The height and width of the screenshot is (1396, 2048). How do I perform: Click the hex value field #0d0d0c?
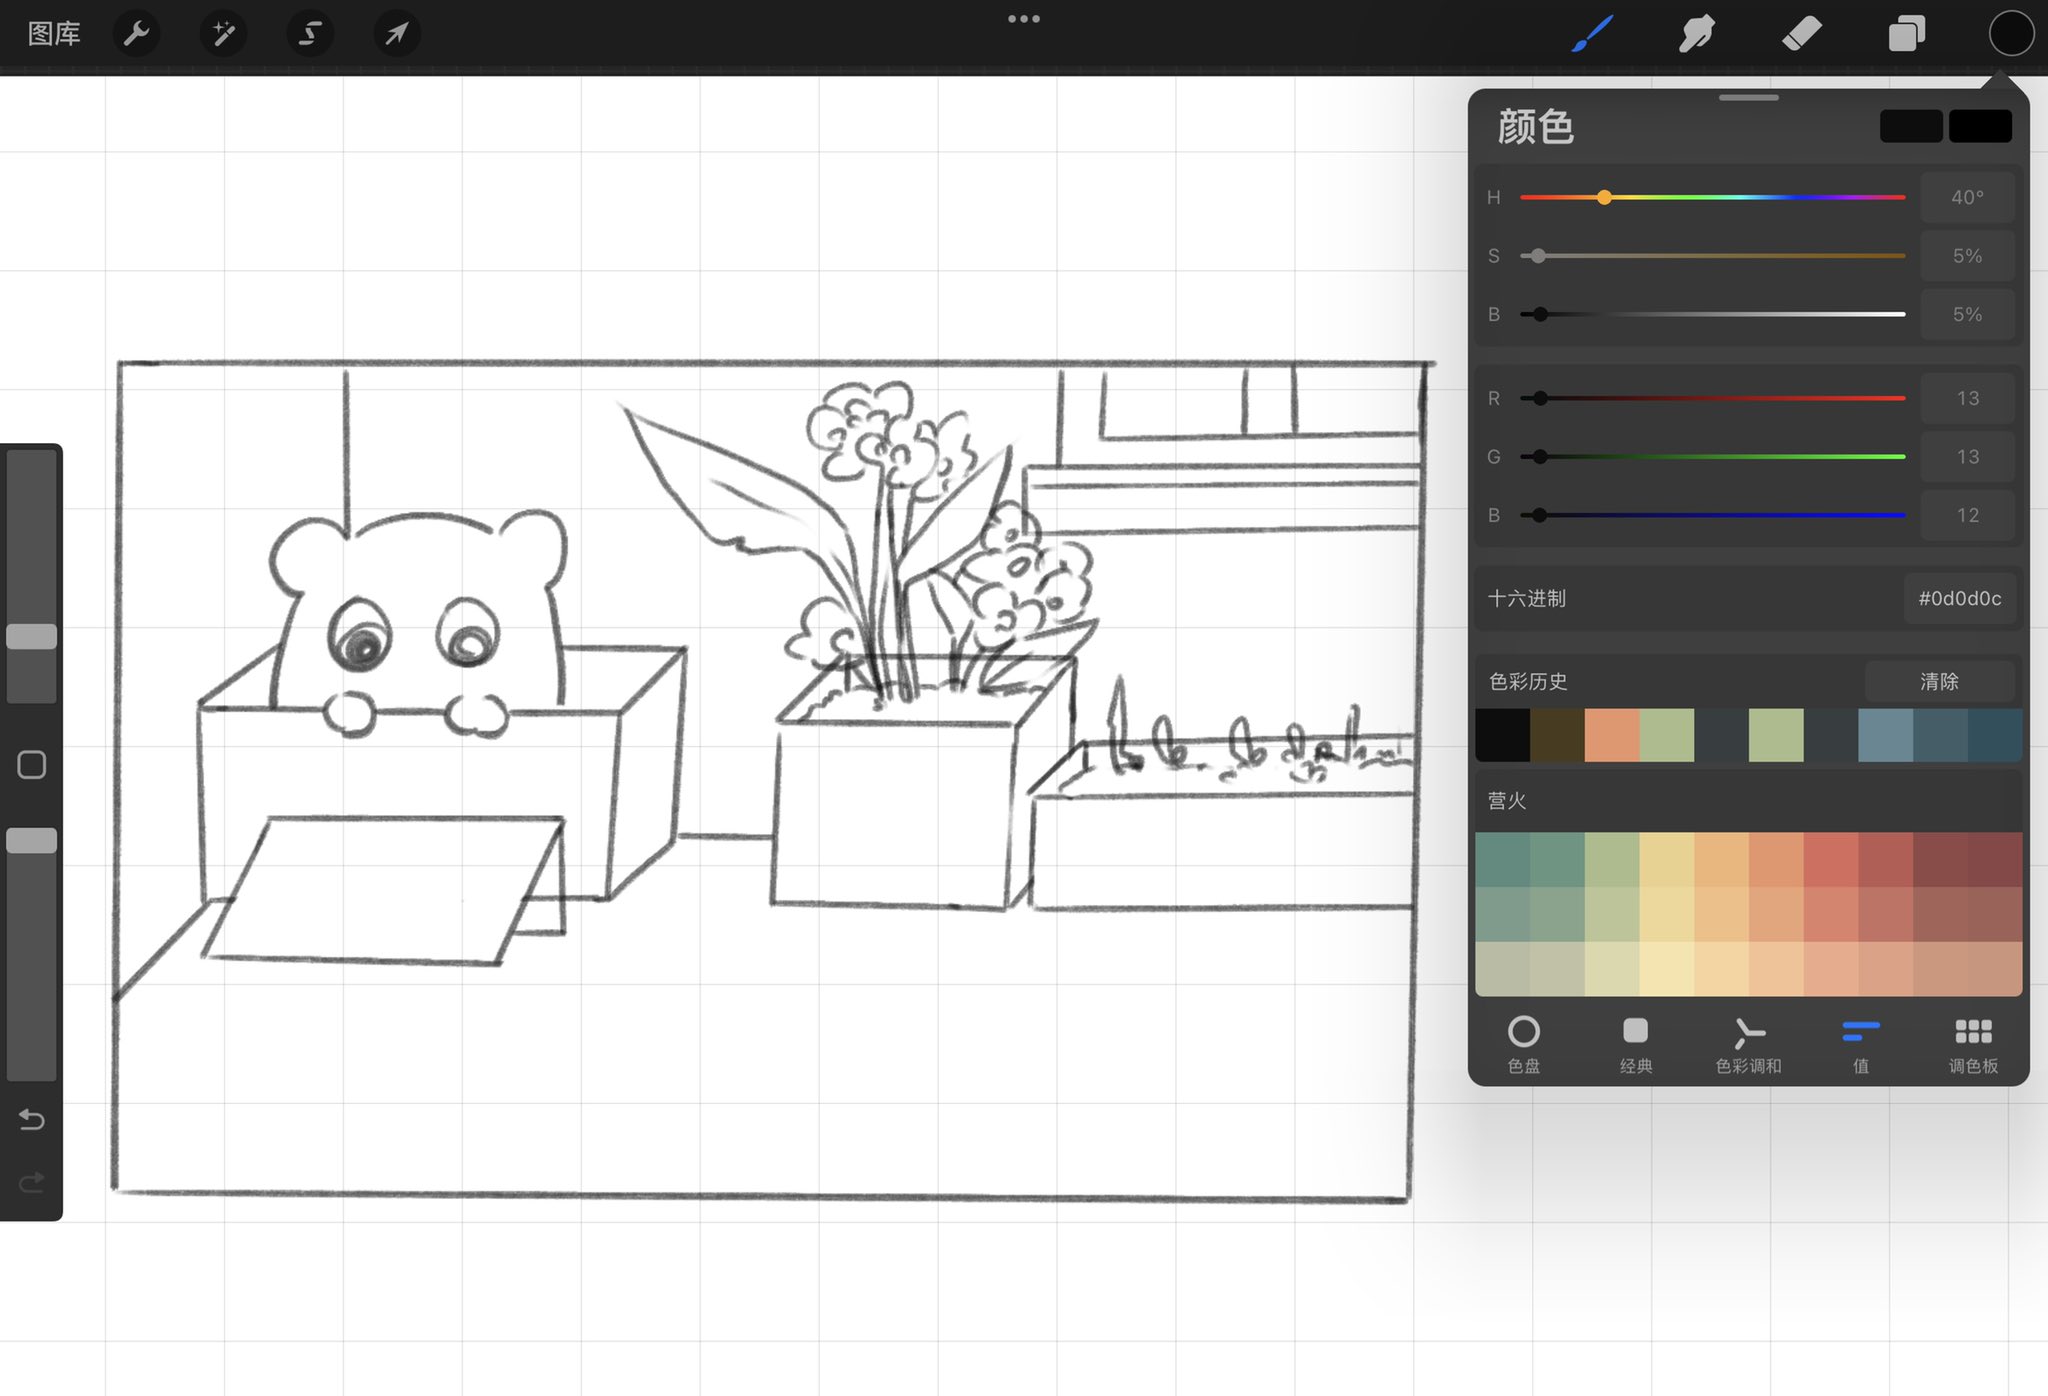[1959, 599]
